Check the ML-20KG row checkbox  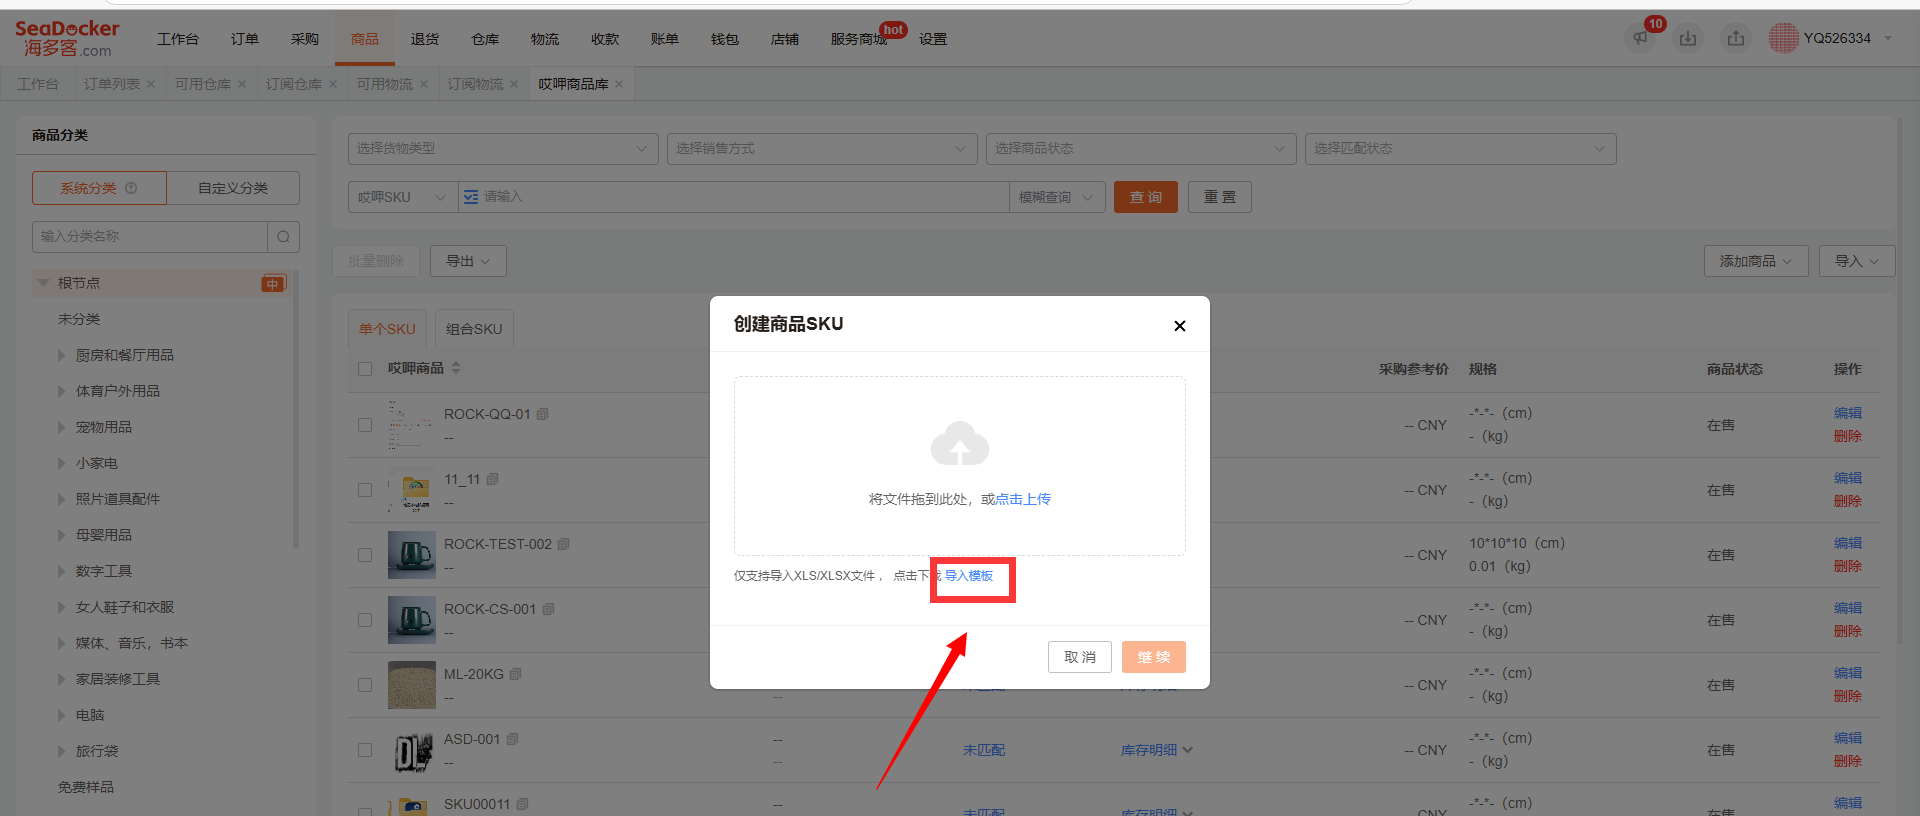[365, 685]
